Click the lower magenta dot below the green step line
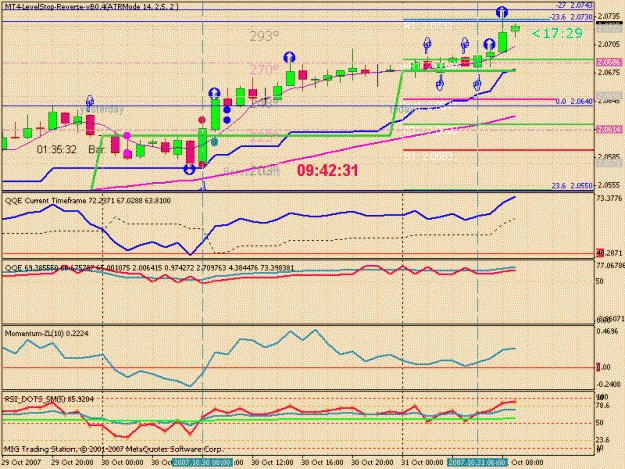Image resolution: width=625 pixels, height=469 pixels. point(127,153)
